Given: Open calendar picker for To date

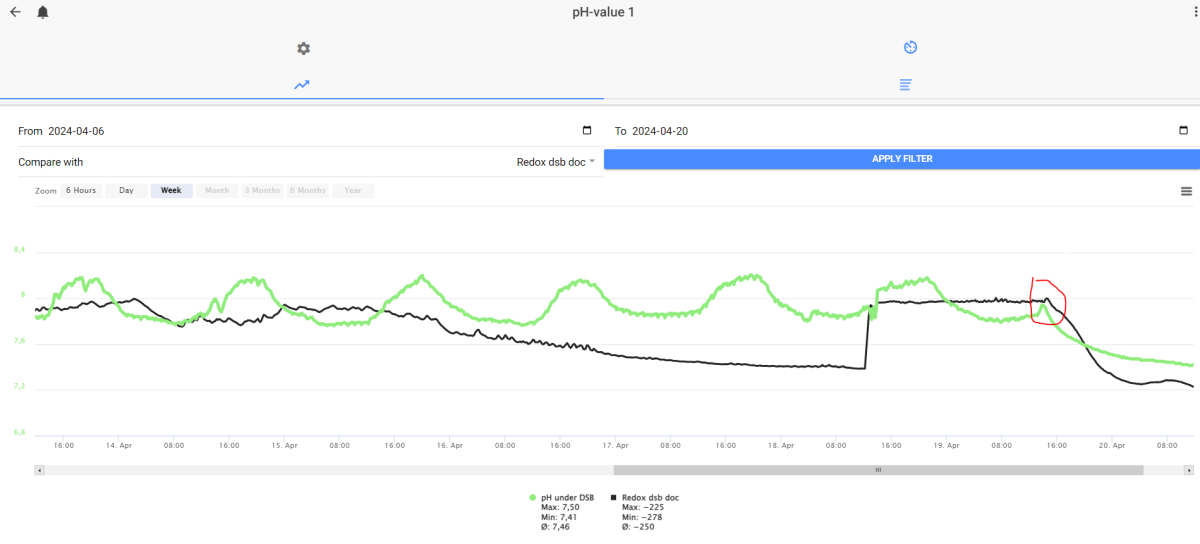Looking at the screenshot, I should coord(1184,131).
